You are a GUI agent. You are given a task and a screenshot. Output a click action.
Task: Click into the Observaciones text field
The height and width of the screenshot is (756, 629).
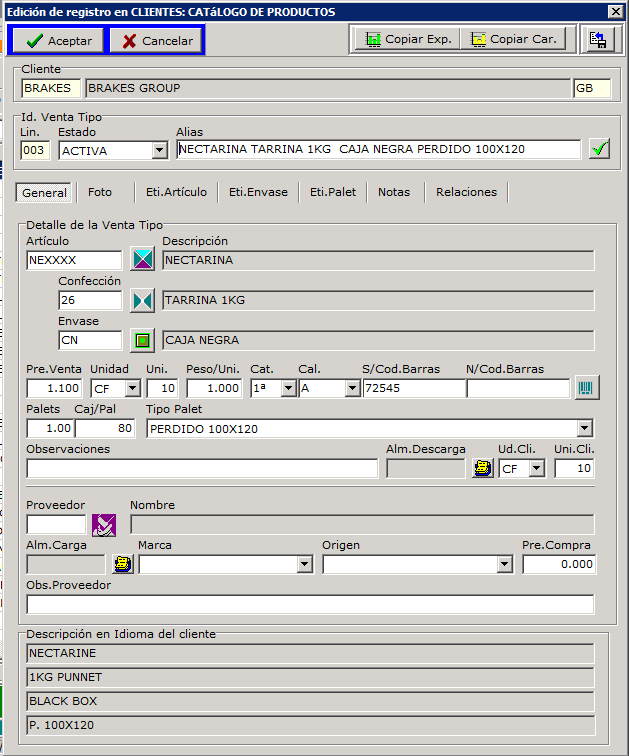(x=202, y=468)
